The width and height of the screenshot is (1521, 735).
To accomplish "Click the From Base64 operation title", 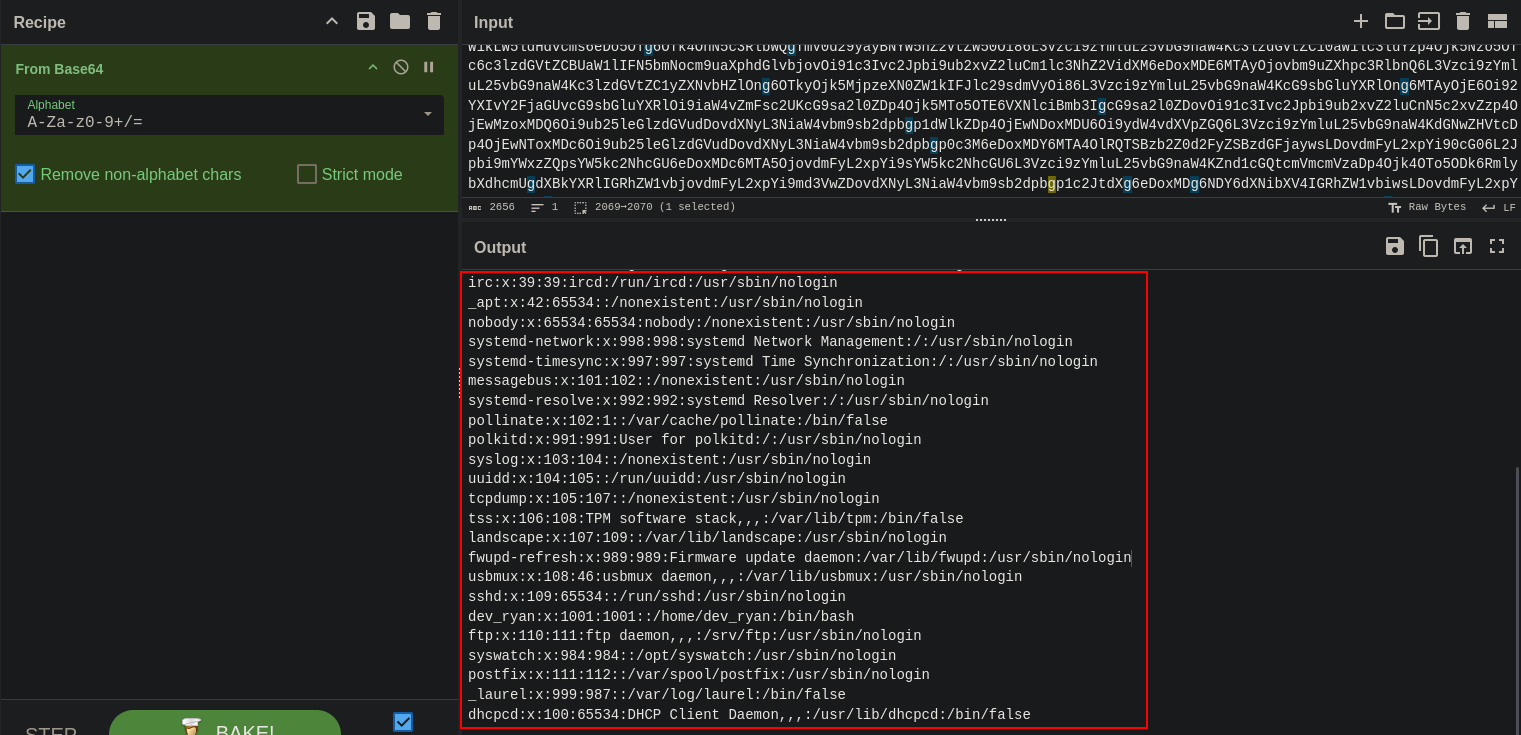I will 59,68.
